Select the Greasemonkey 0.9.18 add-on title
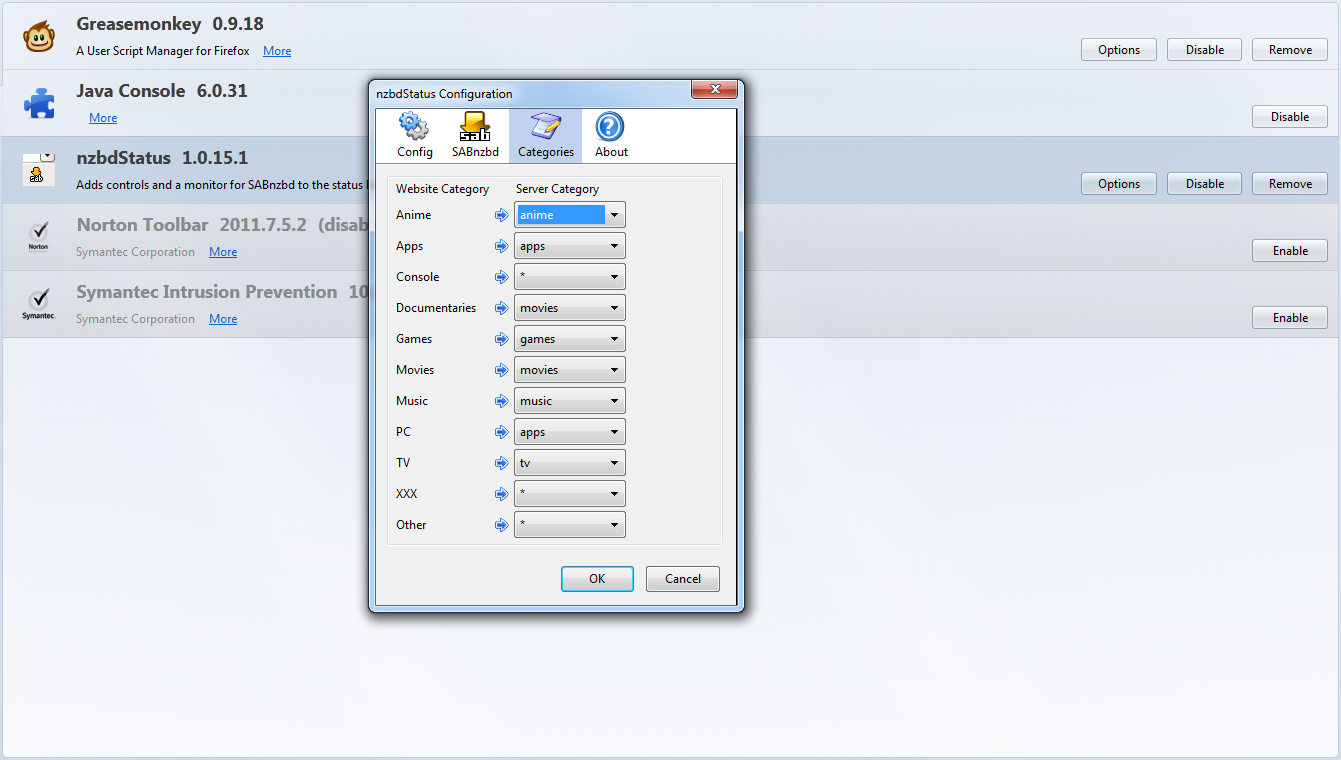The width and height of the screenshot is (1341, 760). [170, 24]
